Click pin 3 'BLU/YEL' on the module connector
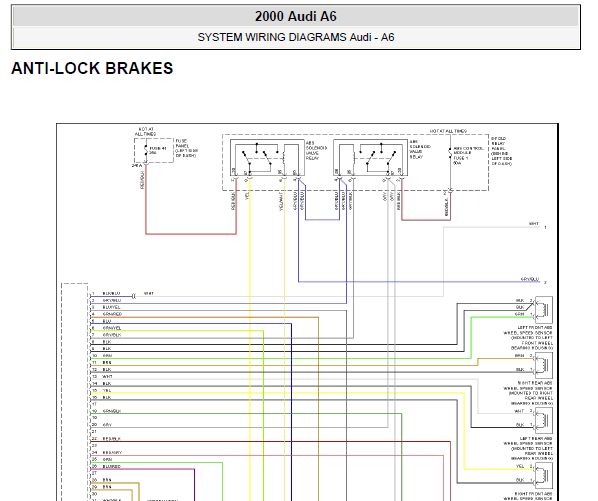This screenshot has width=598, height=501. (x=111, y=307)
